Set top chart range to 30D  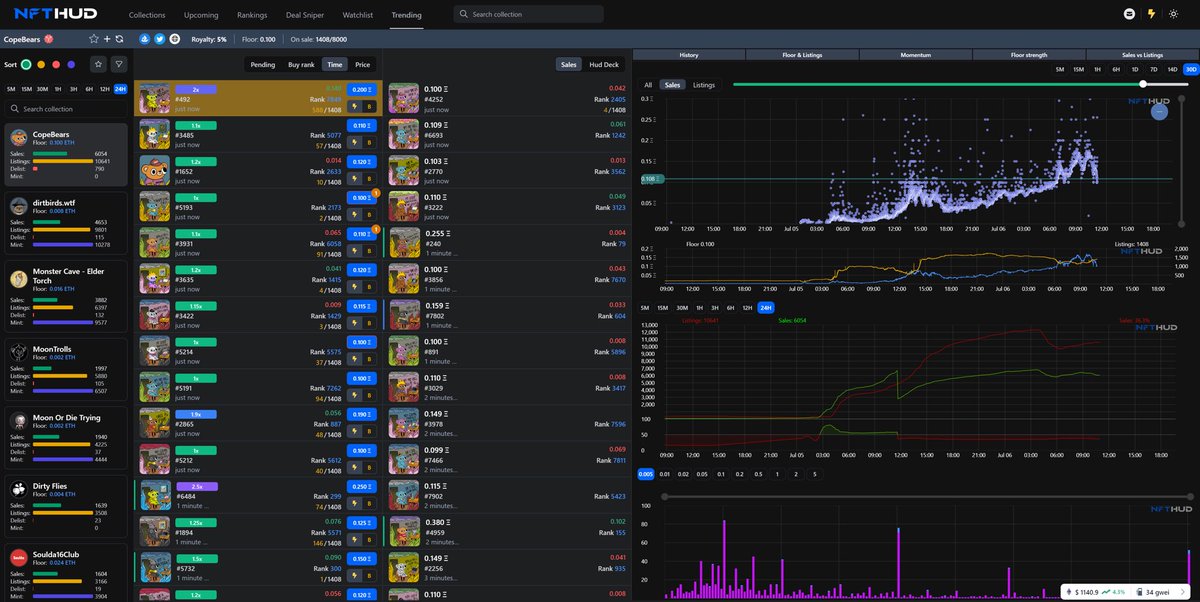pos(1190,69)
